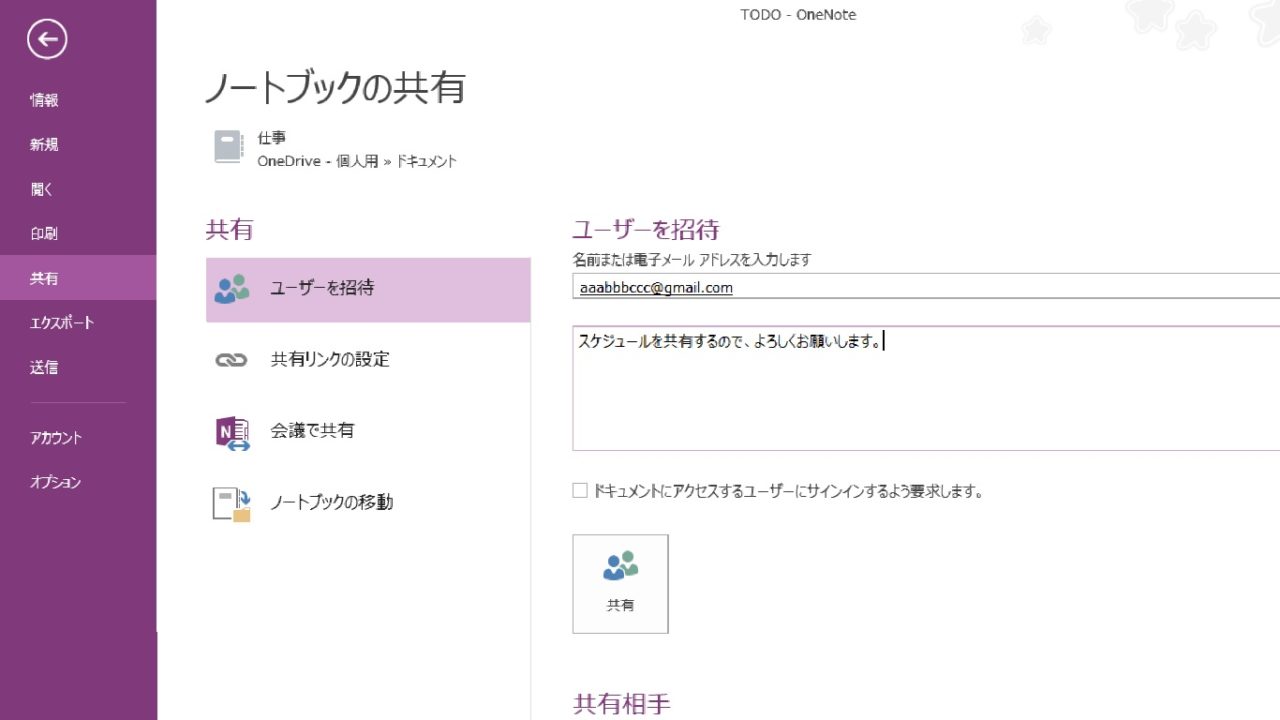
Task: Click the ユーザーを招待 section heading on right
Action: [646, 230]
